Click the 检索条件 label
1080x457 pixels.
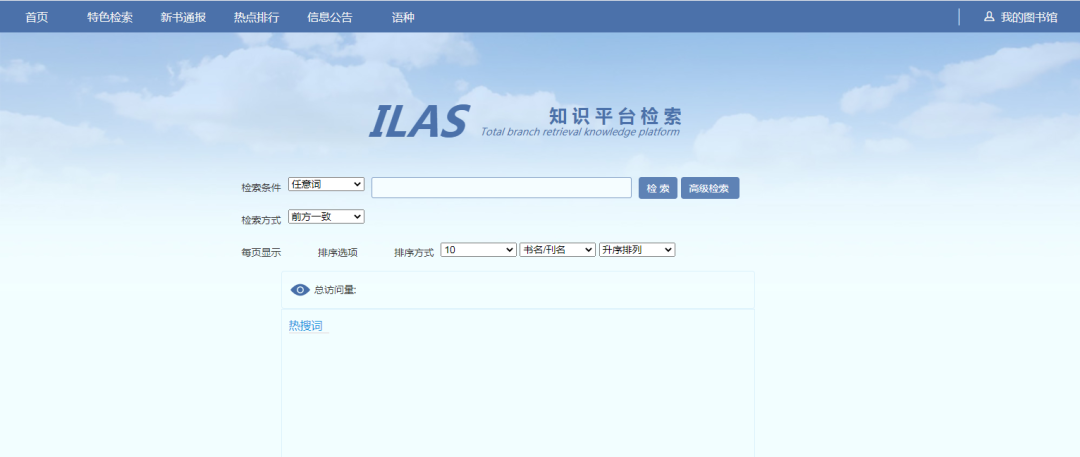pos(261,188)
